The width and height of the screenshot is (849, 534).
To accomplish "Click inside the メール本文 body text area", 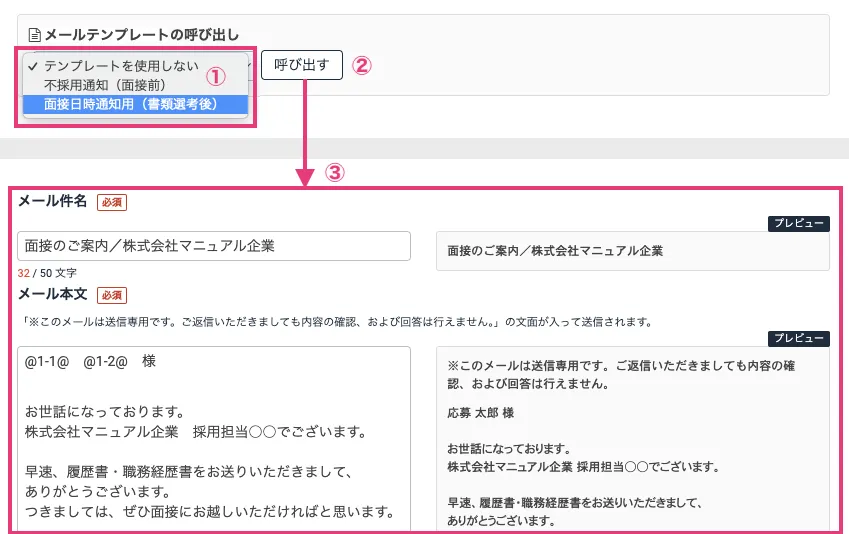I will tap(214, 440).
